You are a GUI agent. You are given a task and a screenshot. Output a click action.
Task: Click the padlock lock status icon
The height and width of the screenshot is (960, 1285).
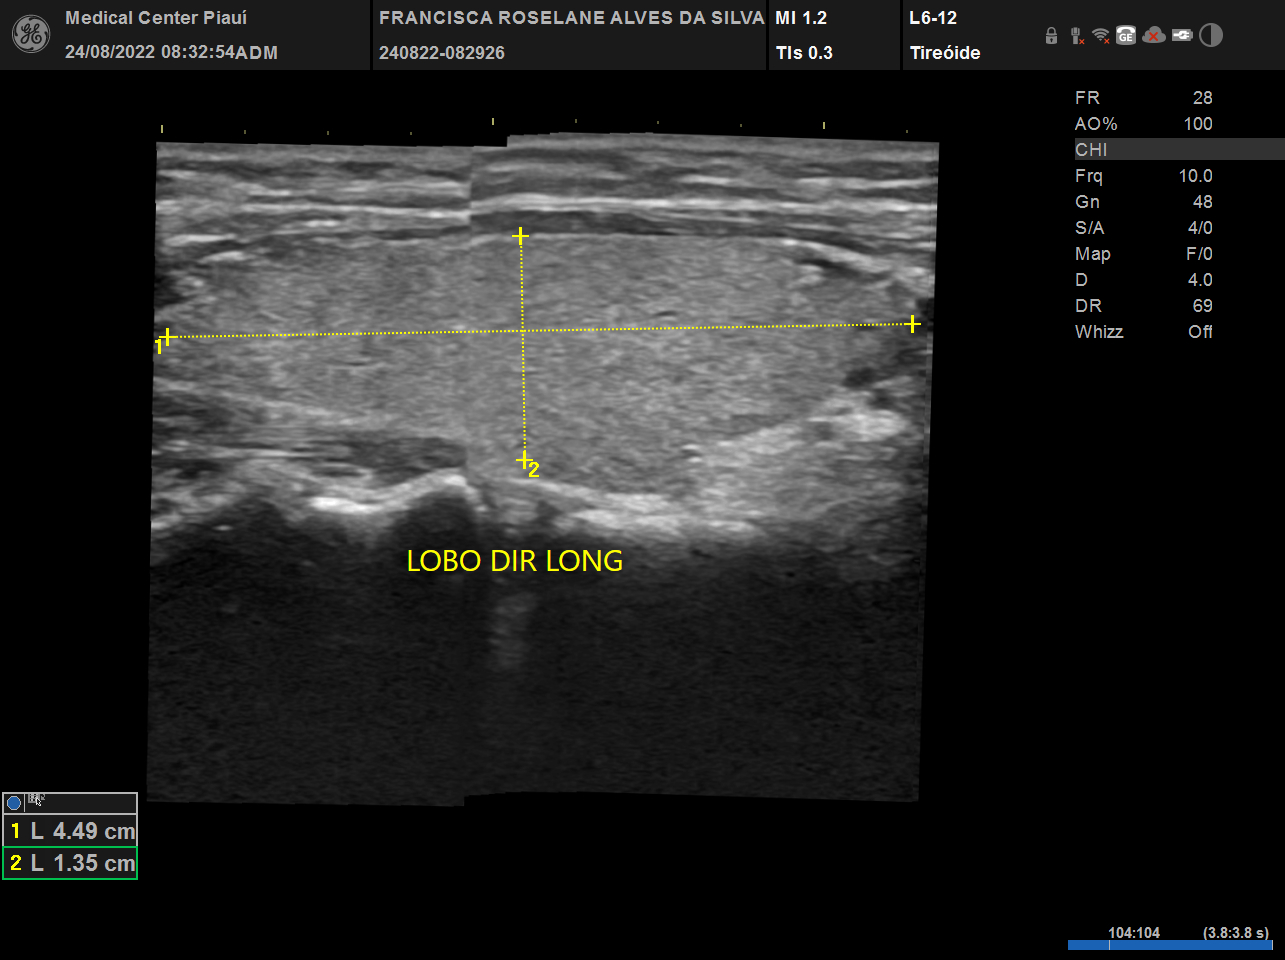coord(1051,36)
